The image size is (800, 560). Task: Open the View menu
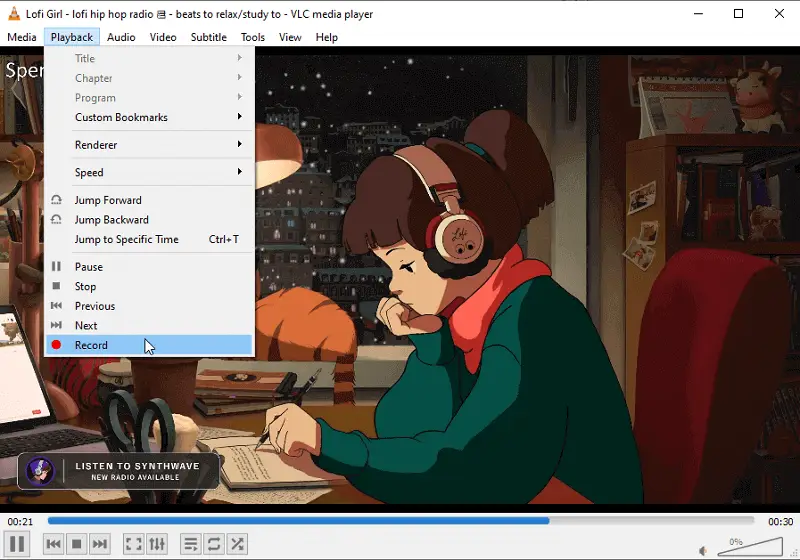(290, 37)
